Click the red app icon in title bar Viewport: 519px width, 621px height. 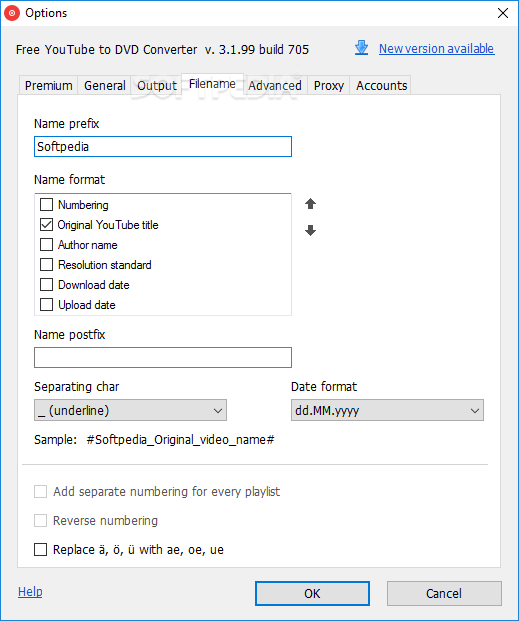12,13
